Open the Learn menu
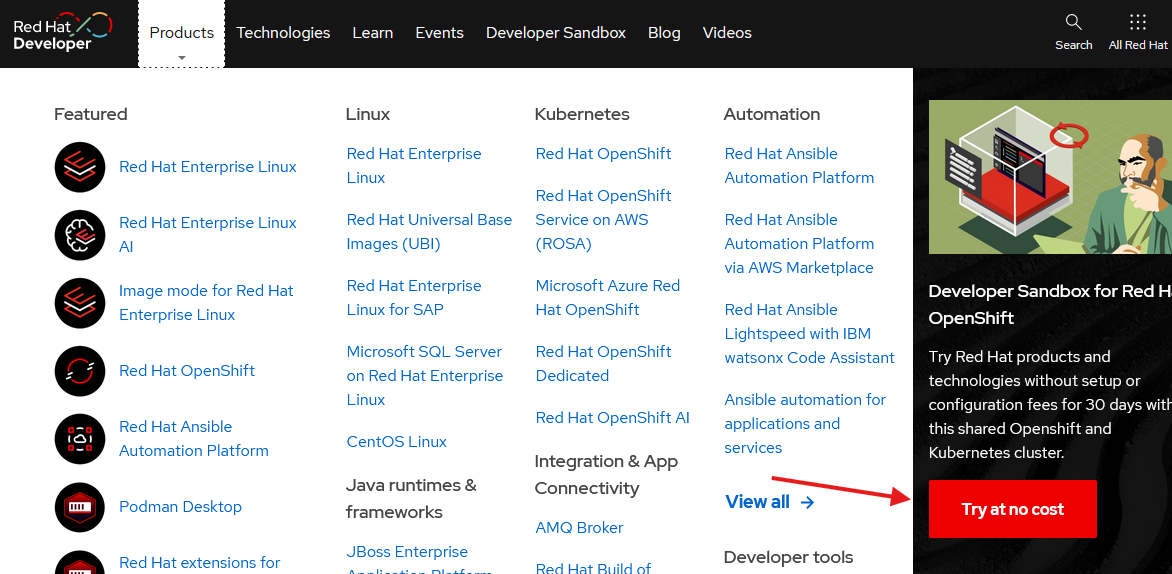The width and height of the screenshot is (1172, 574). pyautogui.click(x=373, y=33)
